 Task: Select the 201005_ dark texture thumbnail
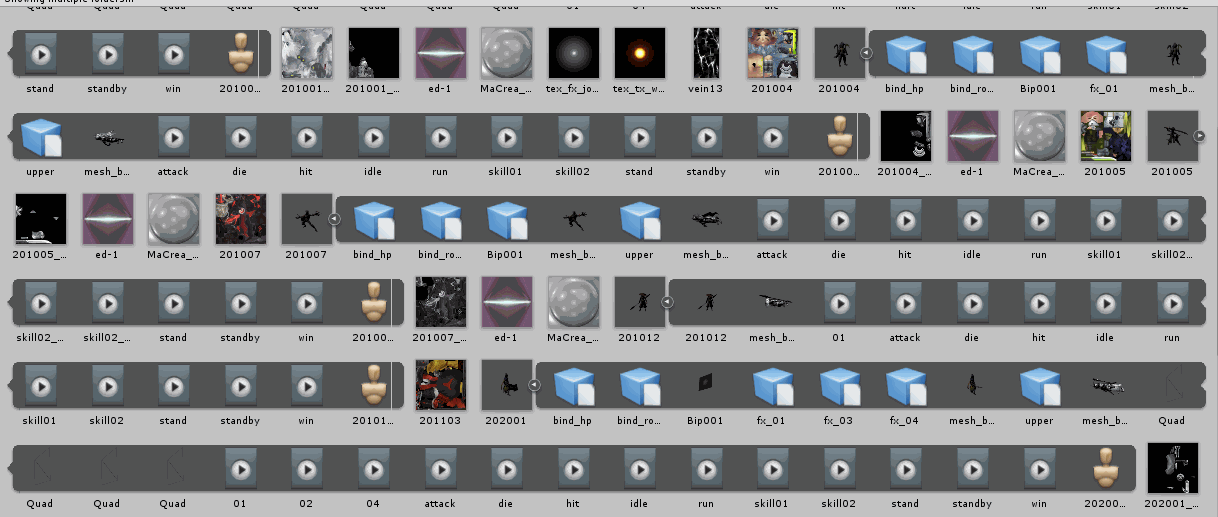[41, 219]
